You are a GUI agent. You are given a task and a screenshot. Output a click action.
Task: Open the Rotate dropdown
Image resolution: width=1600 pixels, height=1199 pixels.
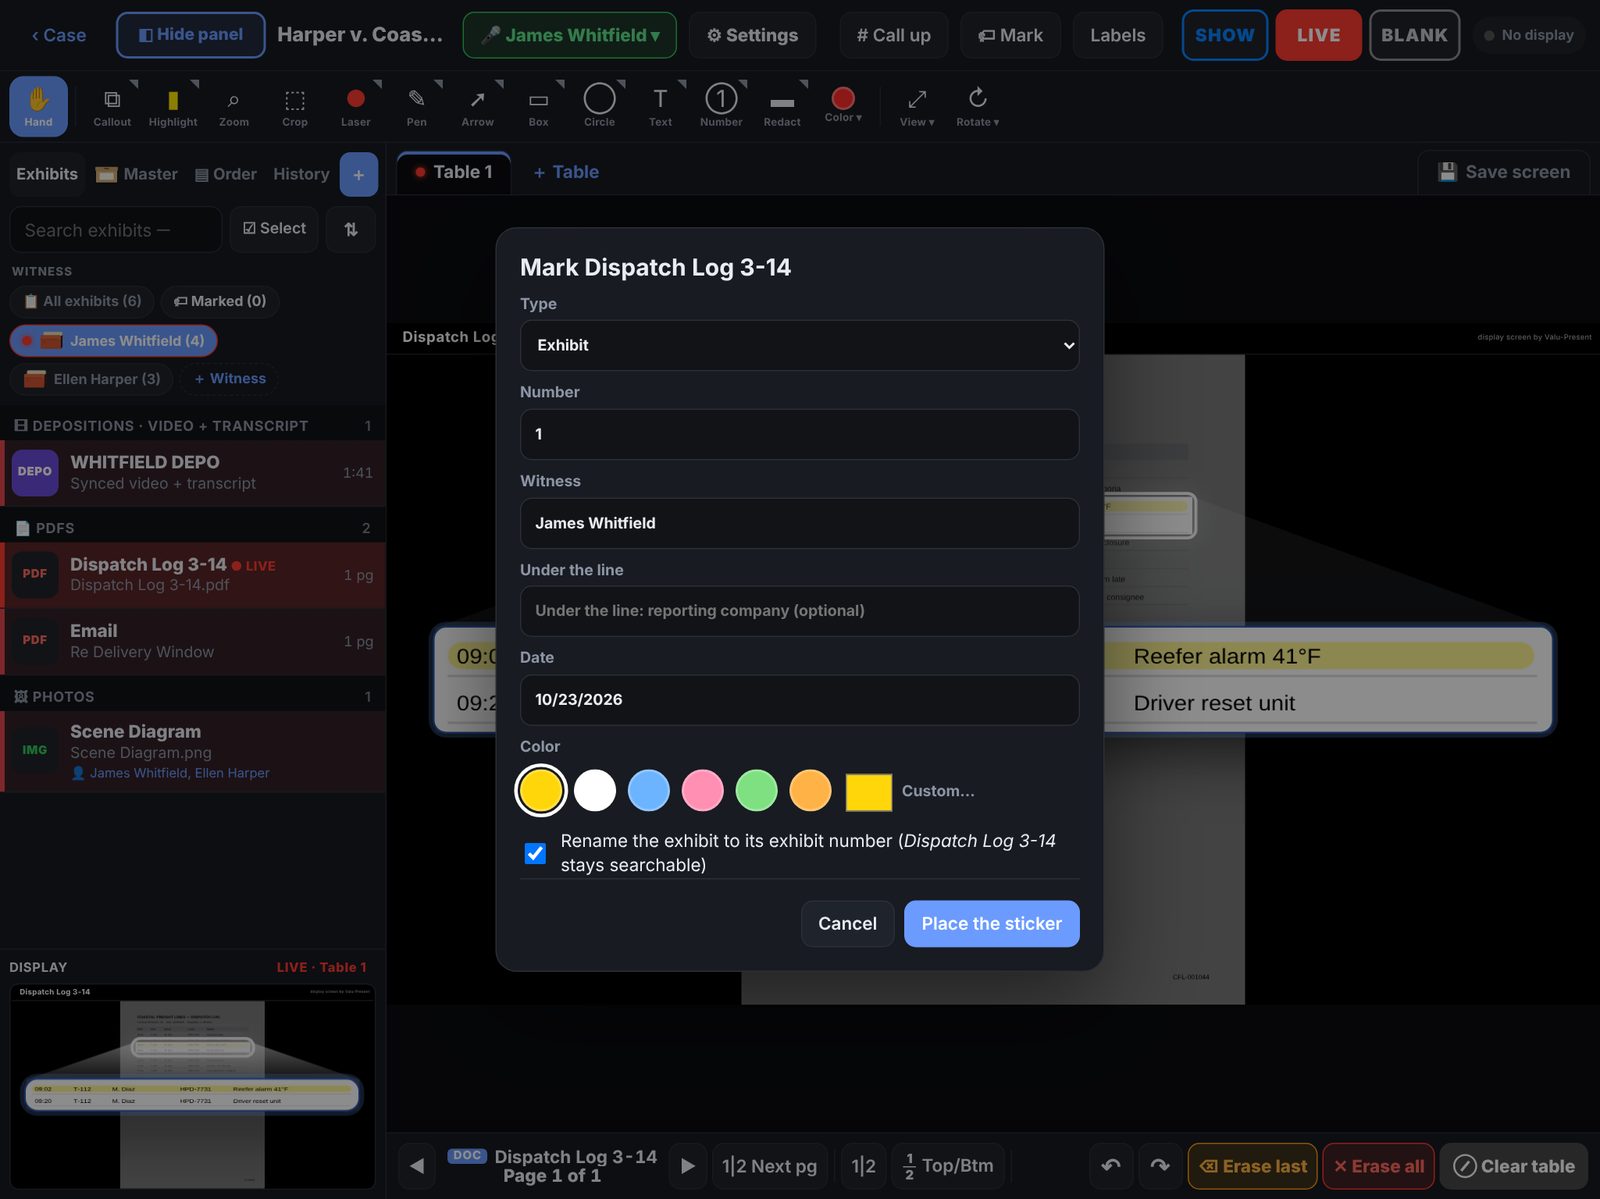coord(978,106)
